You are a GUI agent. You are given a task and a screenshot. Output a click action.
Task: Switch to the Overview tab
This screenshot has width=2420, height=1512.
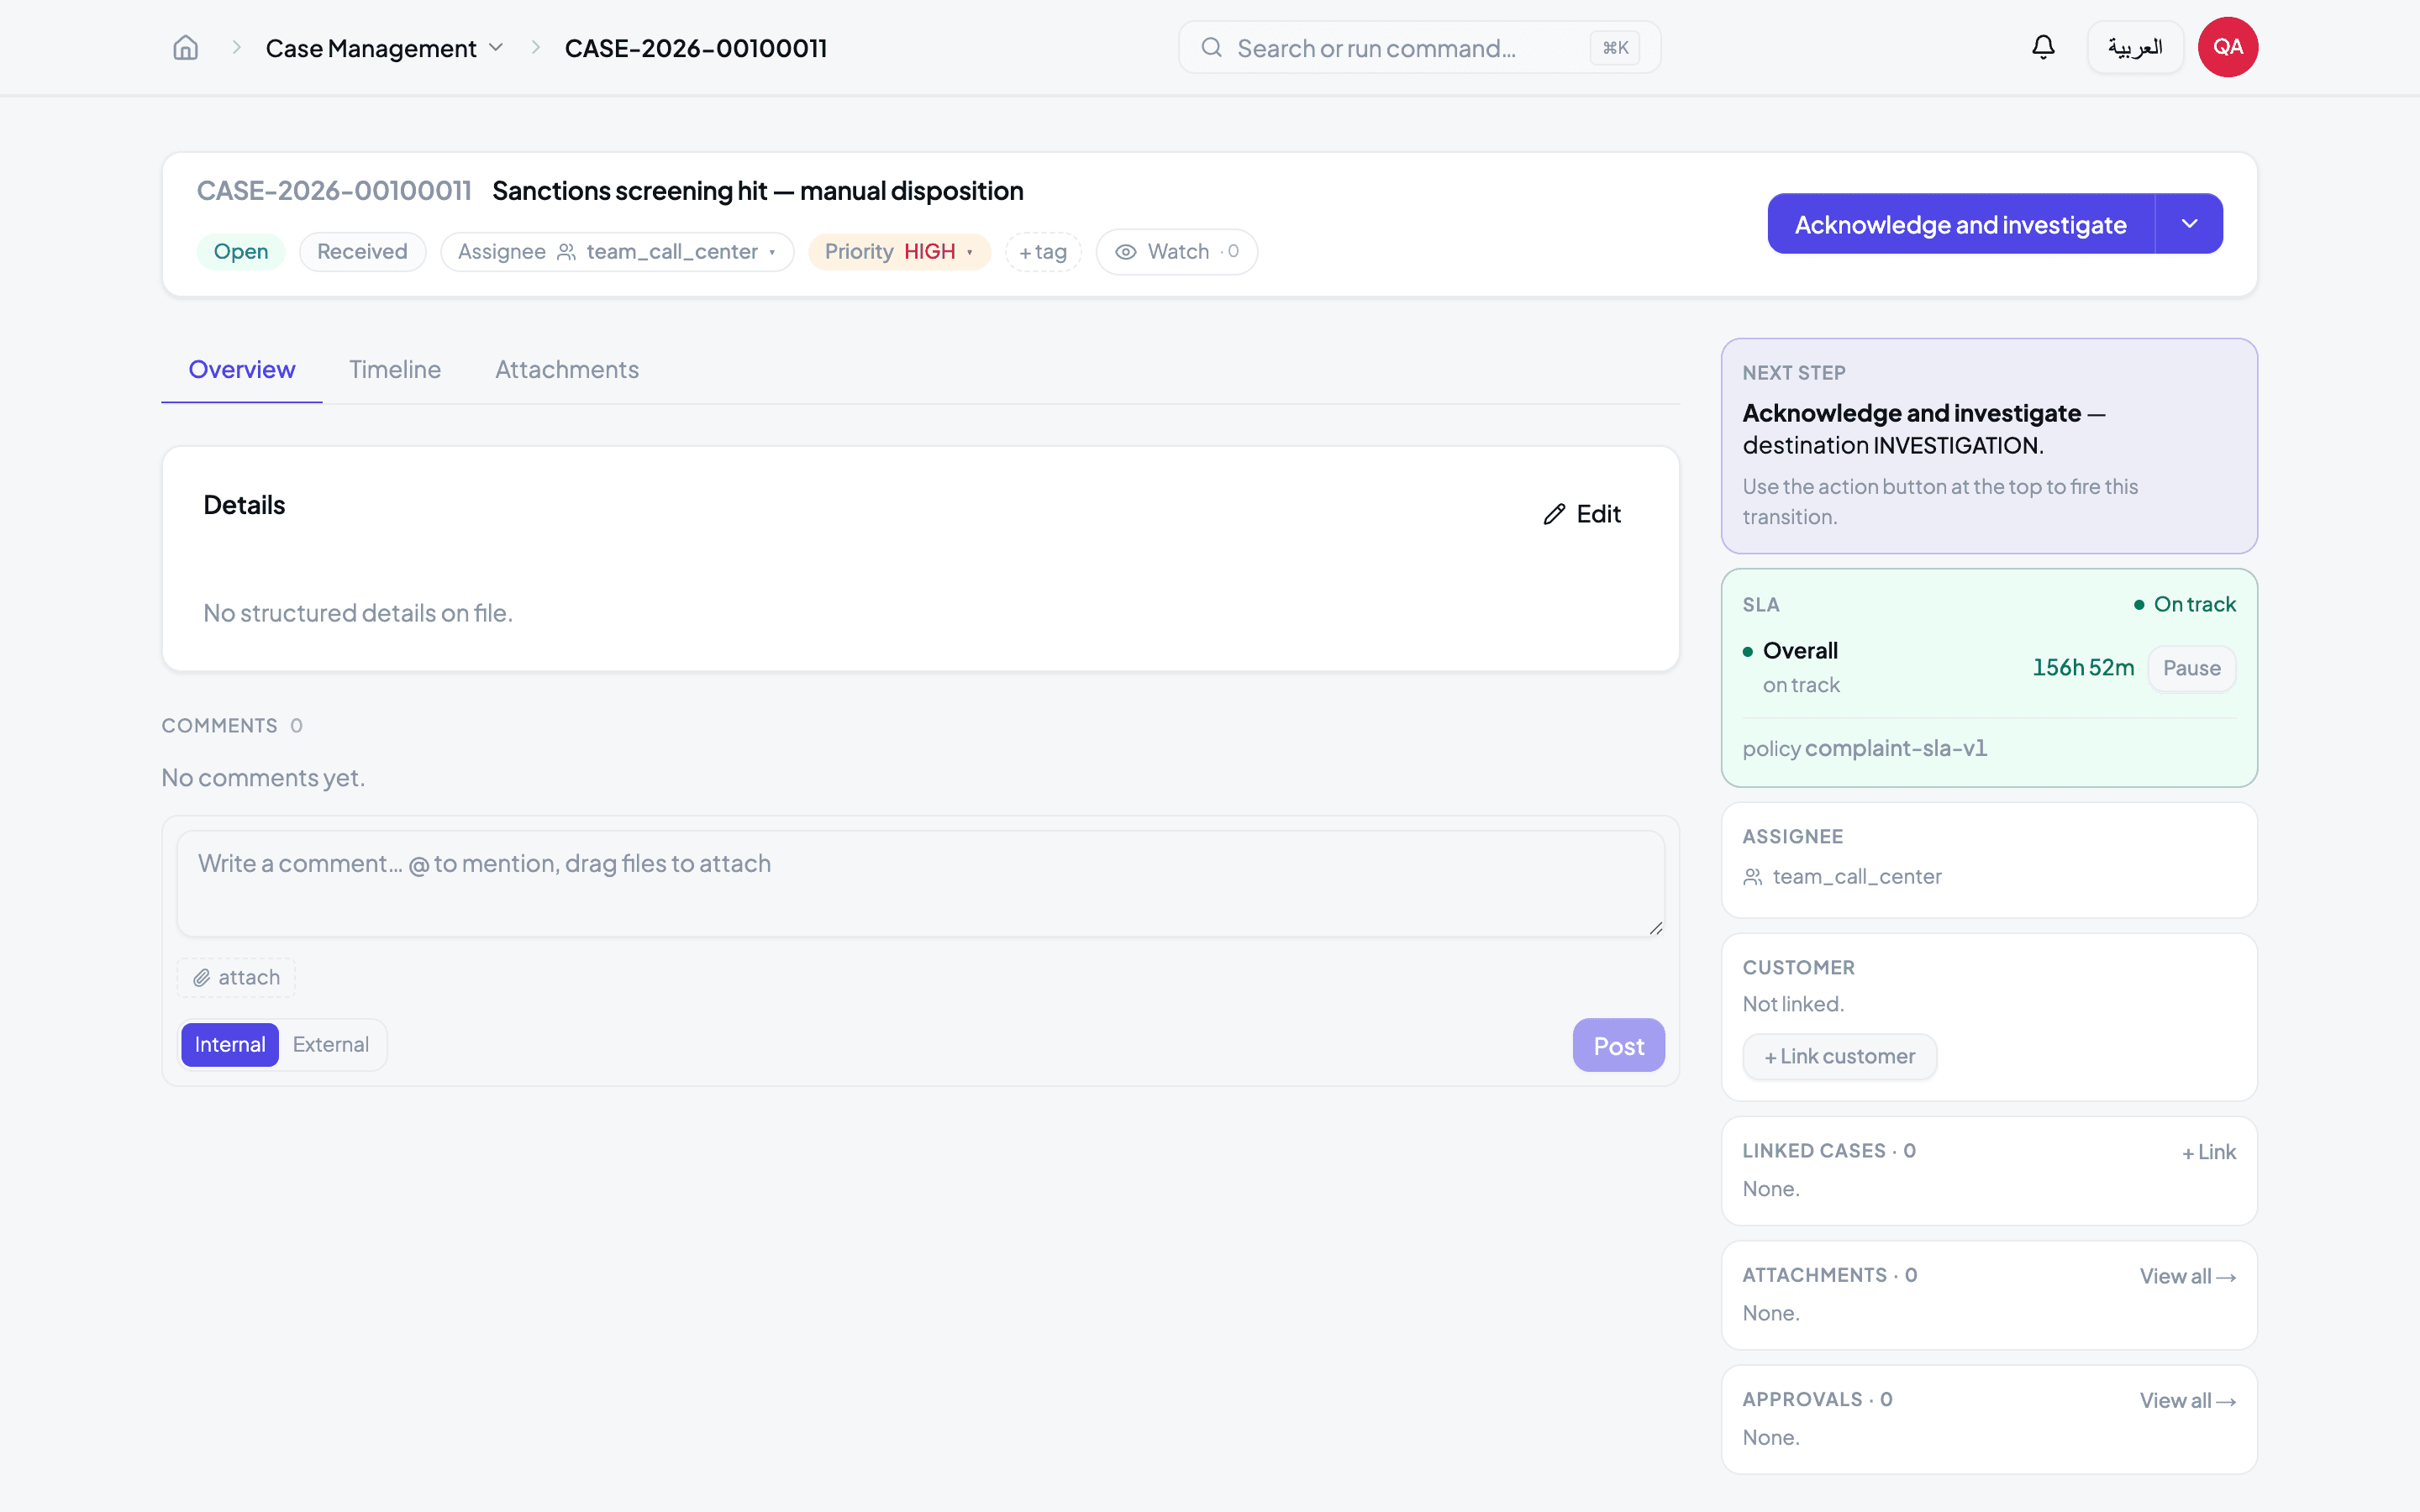coord(241,369)
